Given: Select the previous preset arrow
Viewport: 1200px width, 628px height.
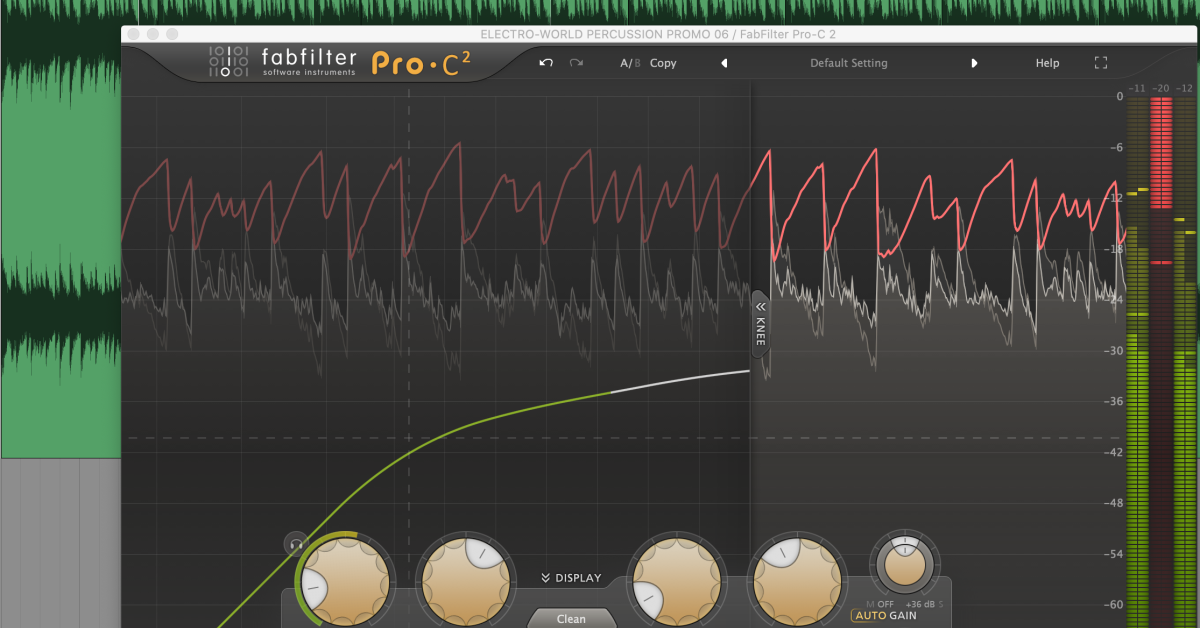Looking at the screenshot, I should (x=723, y=62).
